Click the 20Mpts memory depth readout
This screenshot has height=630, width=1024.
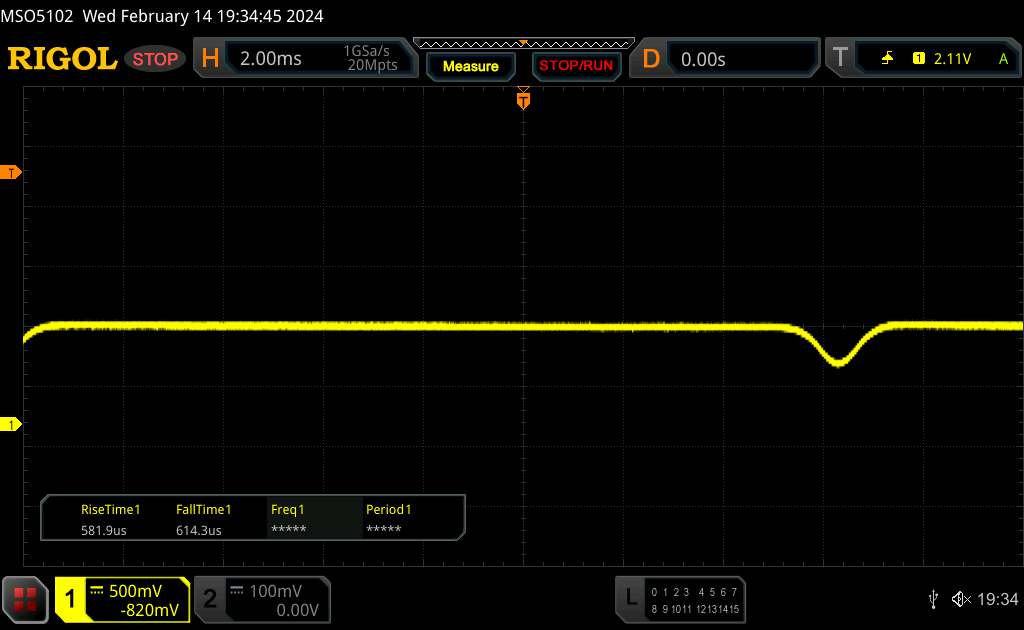(x=372, y=65)
